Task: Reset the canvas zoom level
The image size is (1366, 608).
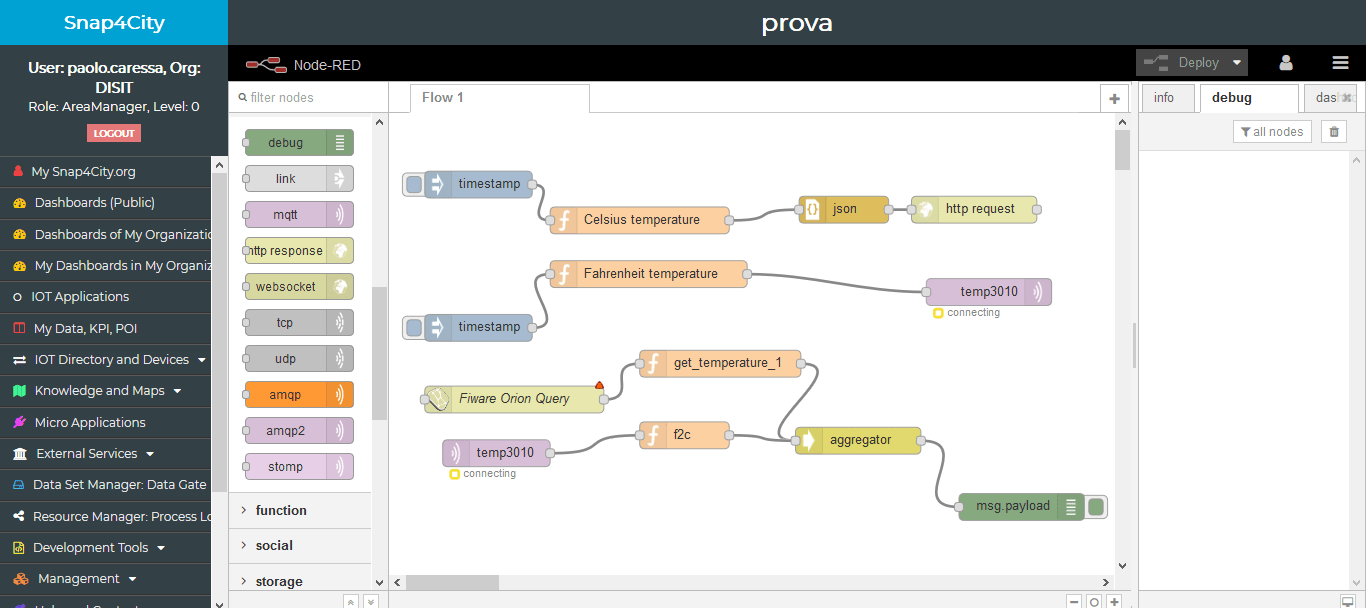Action: pos(1094,602)
